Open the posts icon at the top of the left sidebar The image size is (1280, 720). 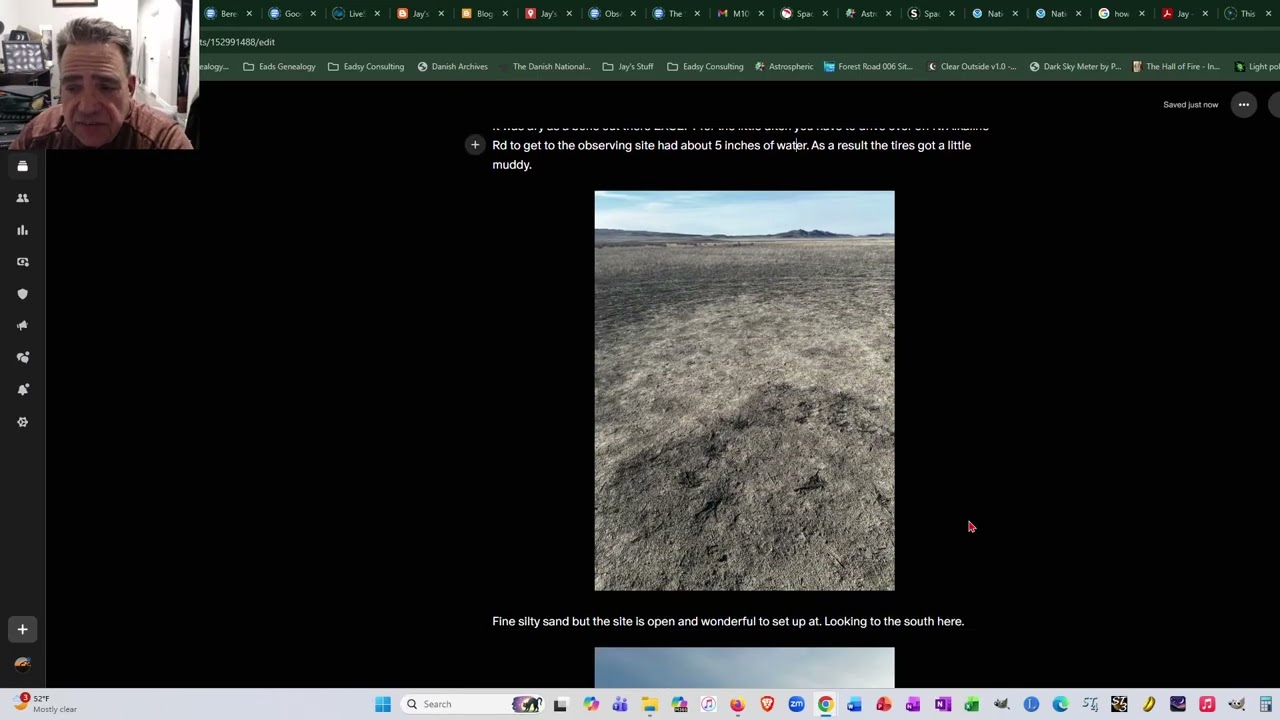click(x=22, y=166)
